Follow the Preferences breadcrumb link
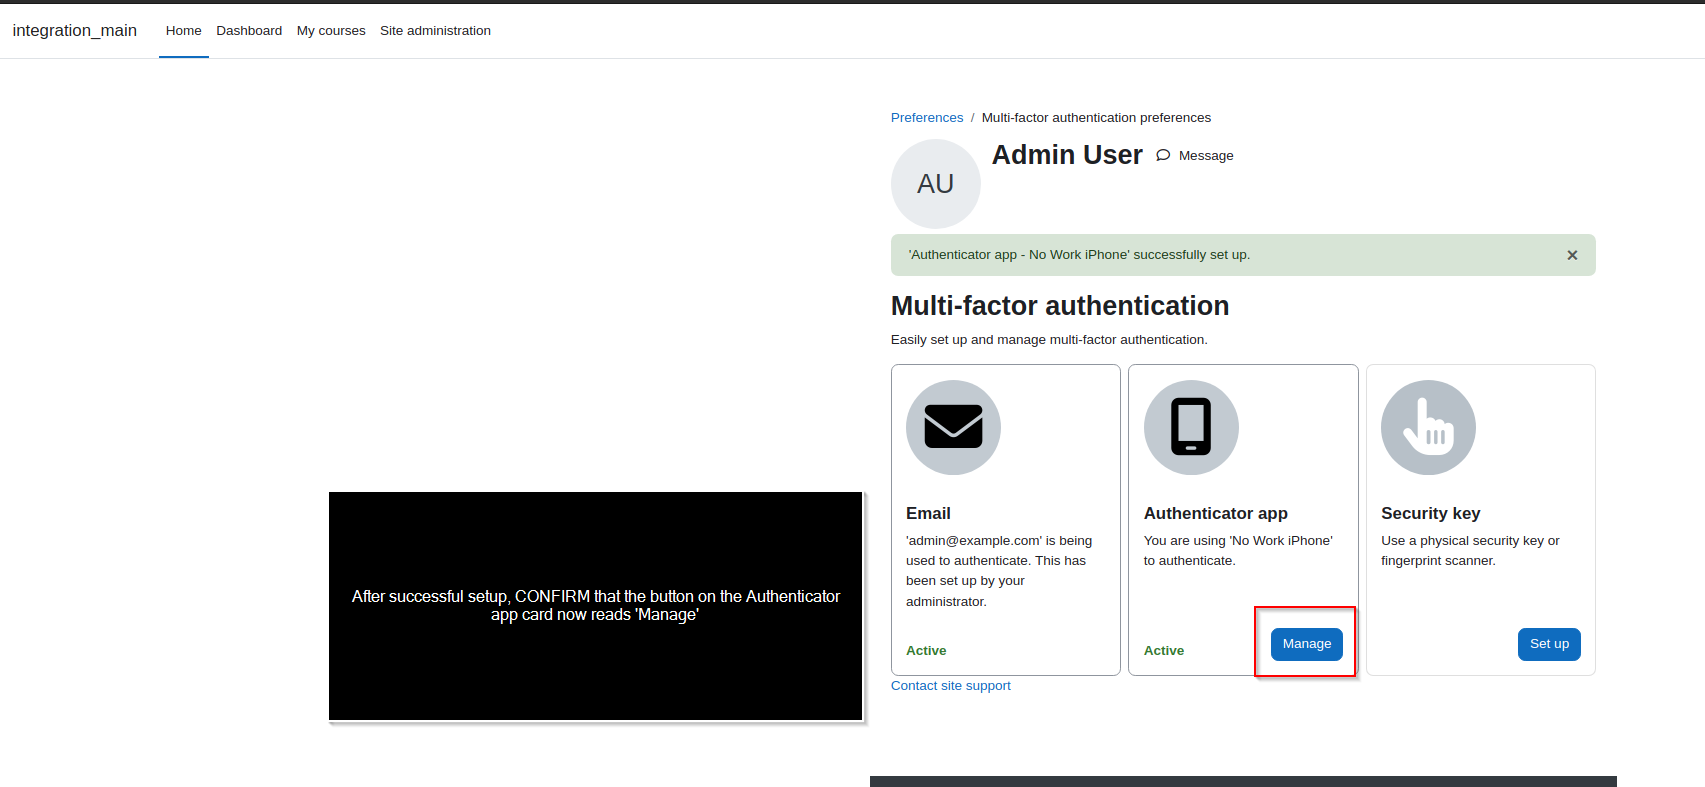Screen dimensions: 1705x787 click(927, 118)
